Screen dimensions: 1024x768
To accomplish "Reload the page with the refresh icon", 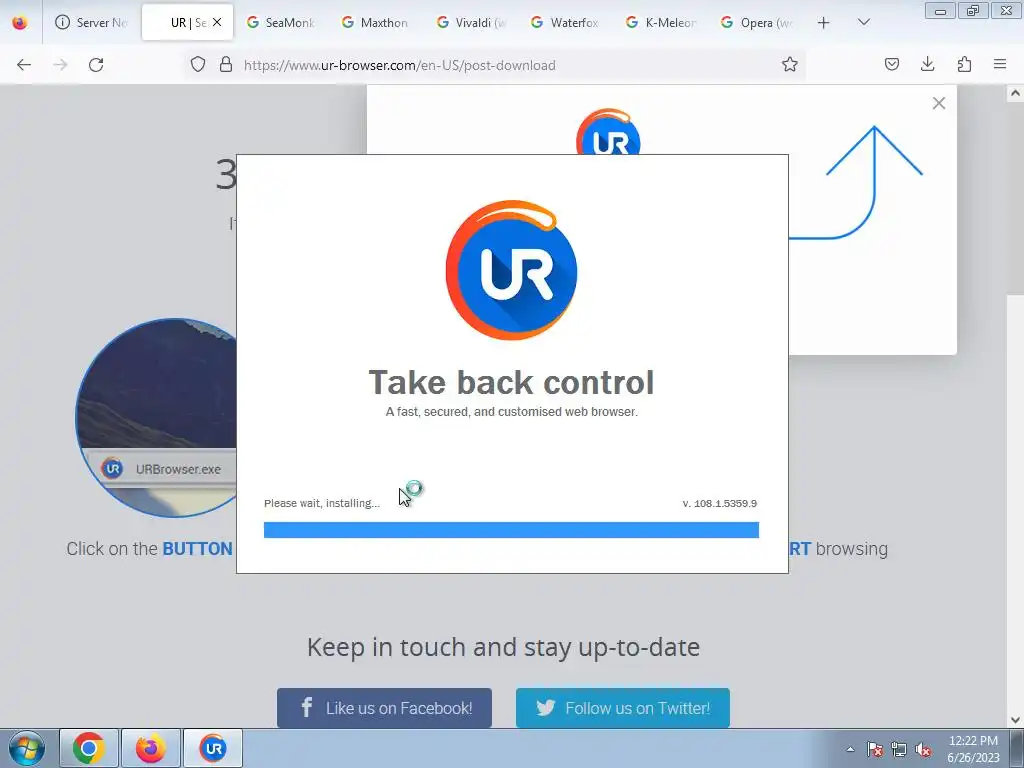I will (96, 65).
